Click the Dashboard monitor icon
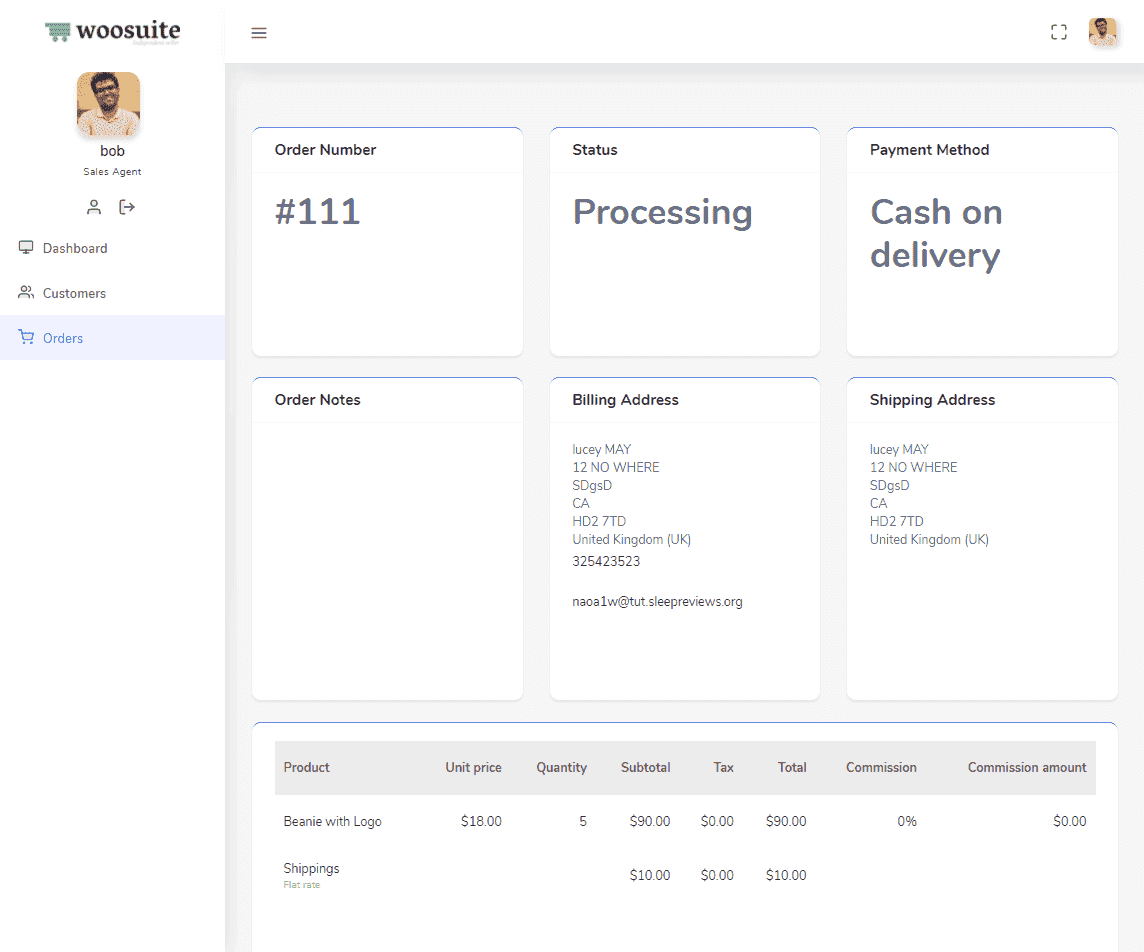 26,248
